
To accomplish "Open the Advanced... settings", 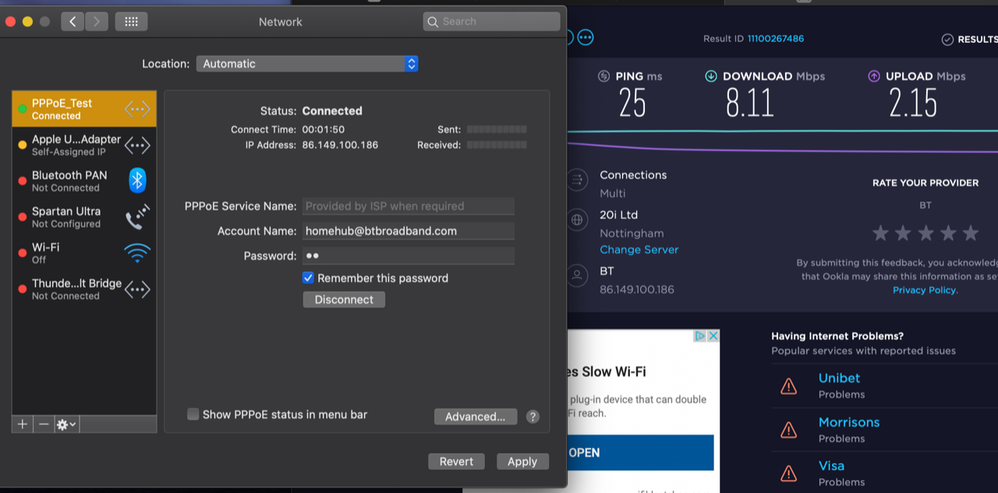I will [x=475, y=417].
